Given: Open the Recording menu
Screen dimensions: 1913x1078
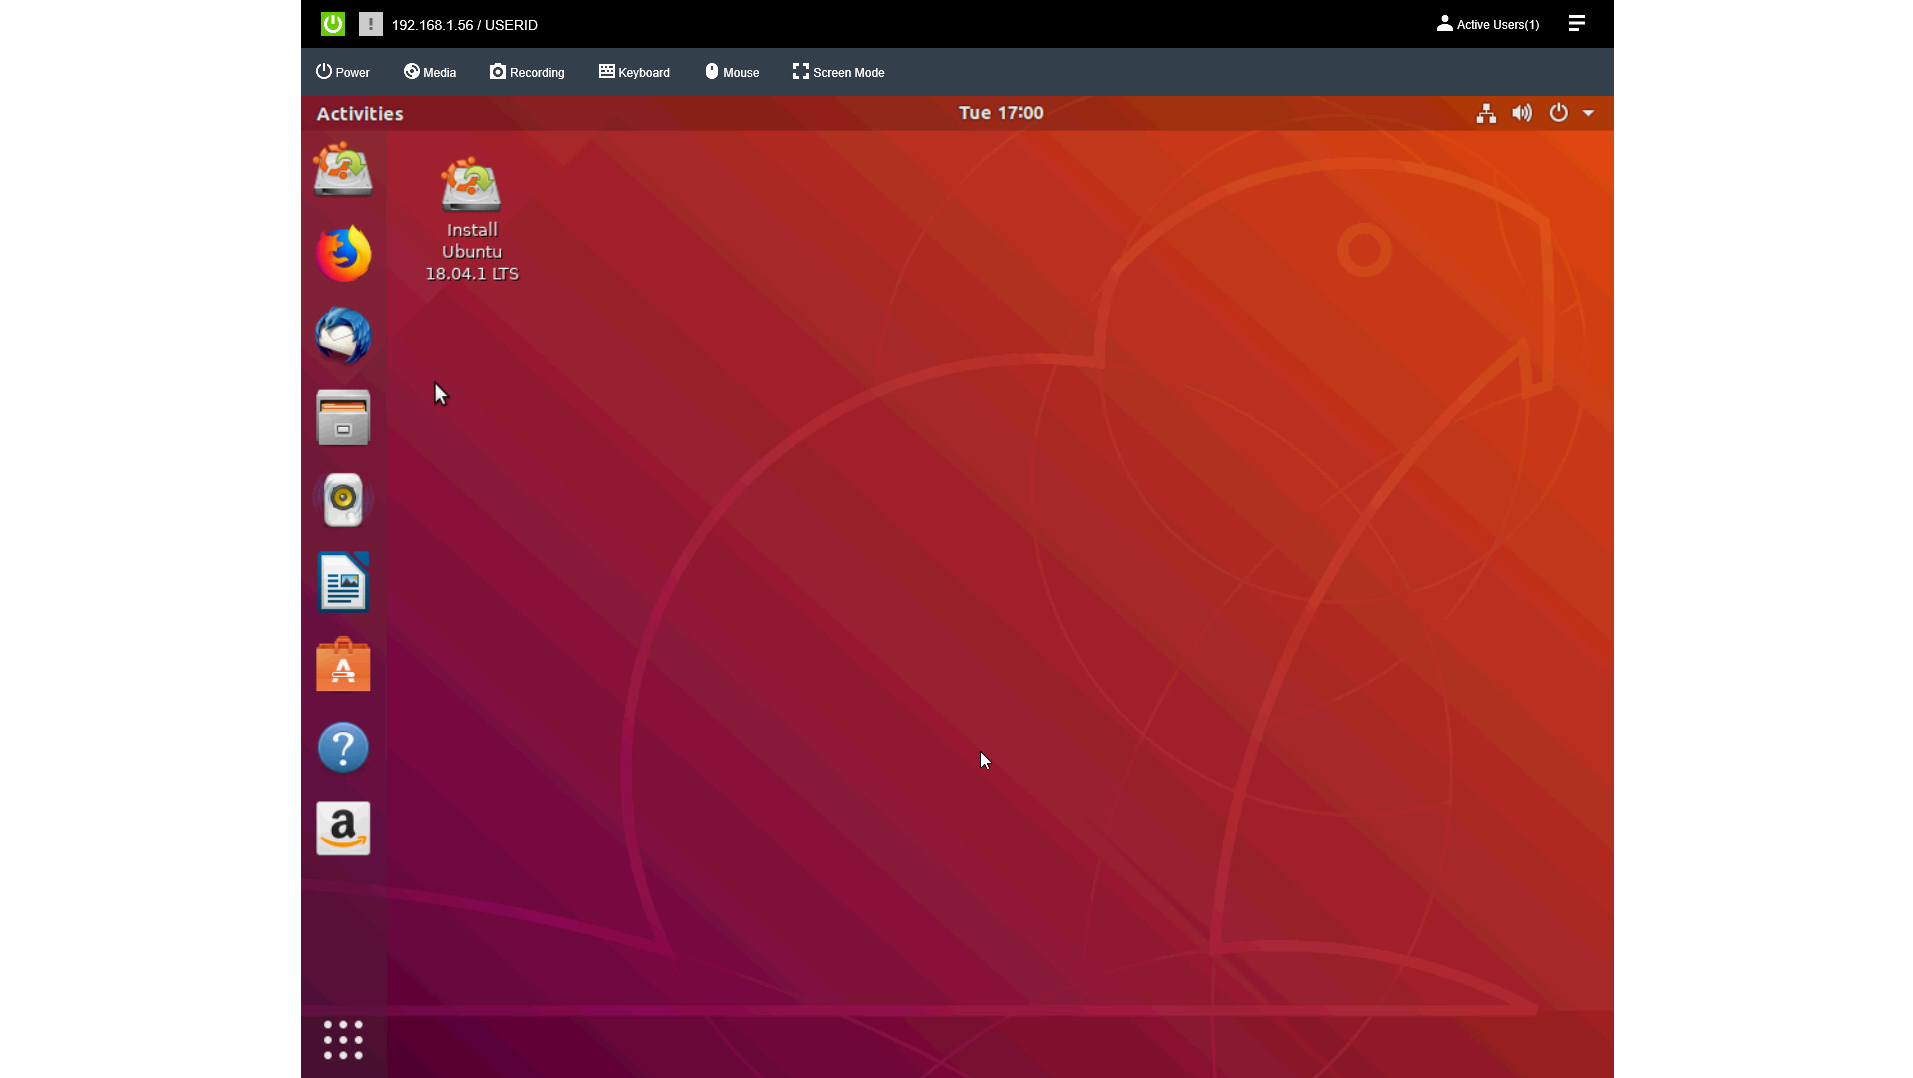Looking at the screenshot, I should tap(527, 72).
